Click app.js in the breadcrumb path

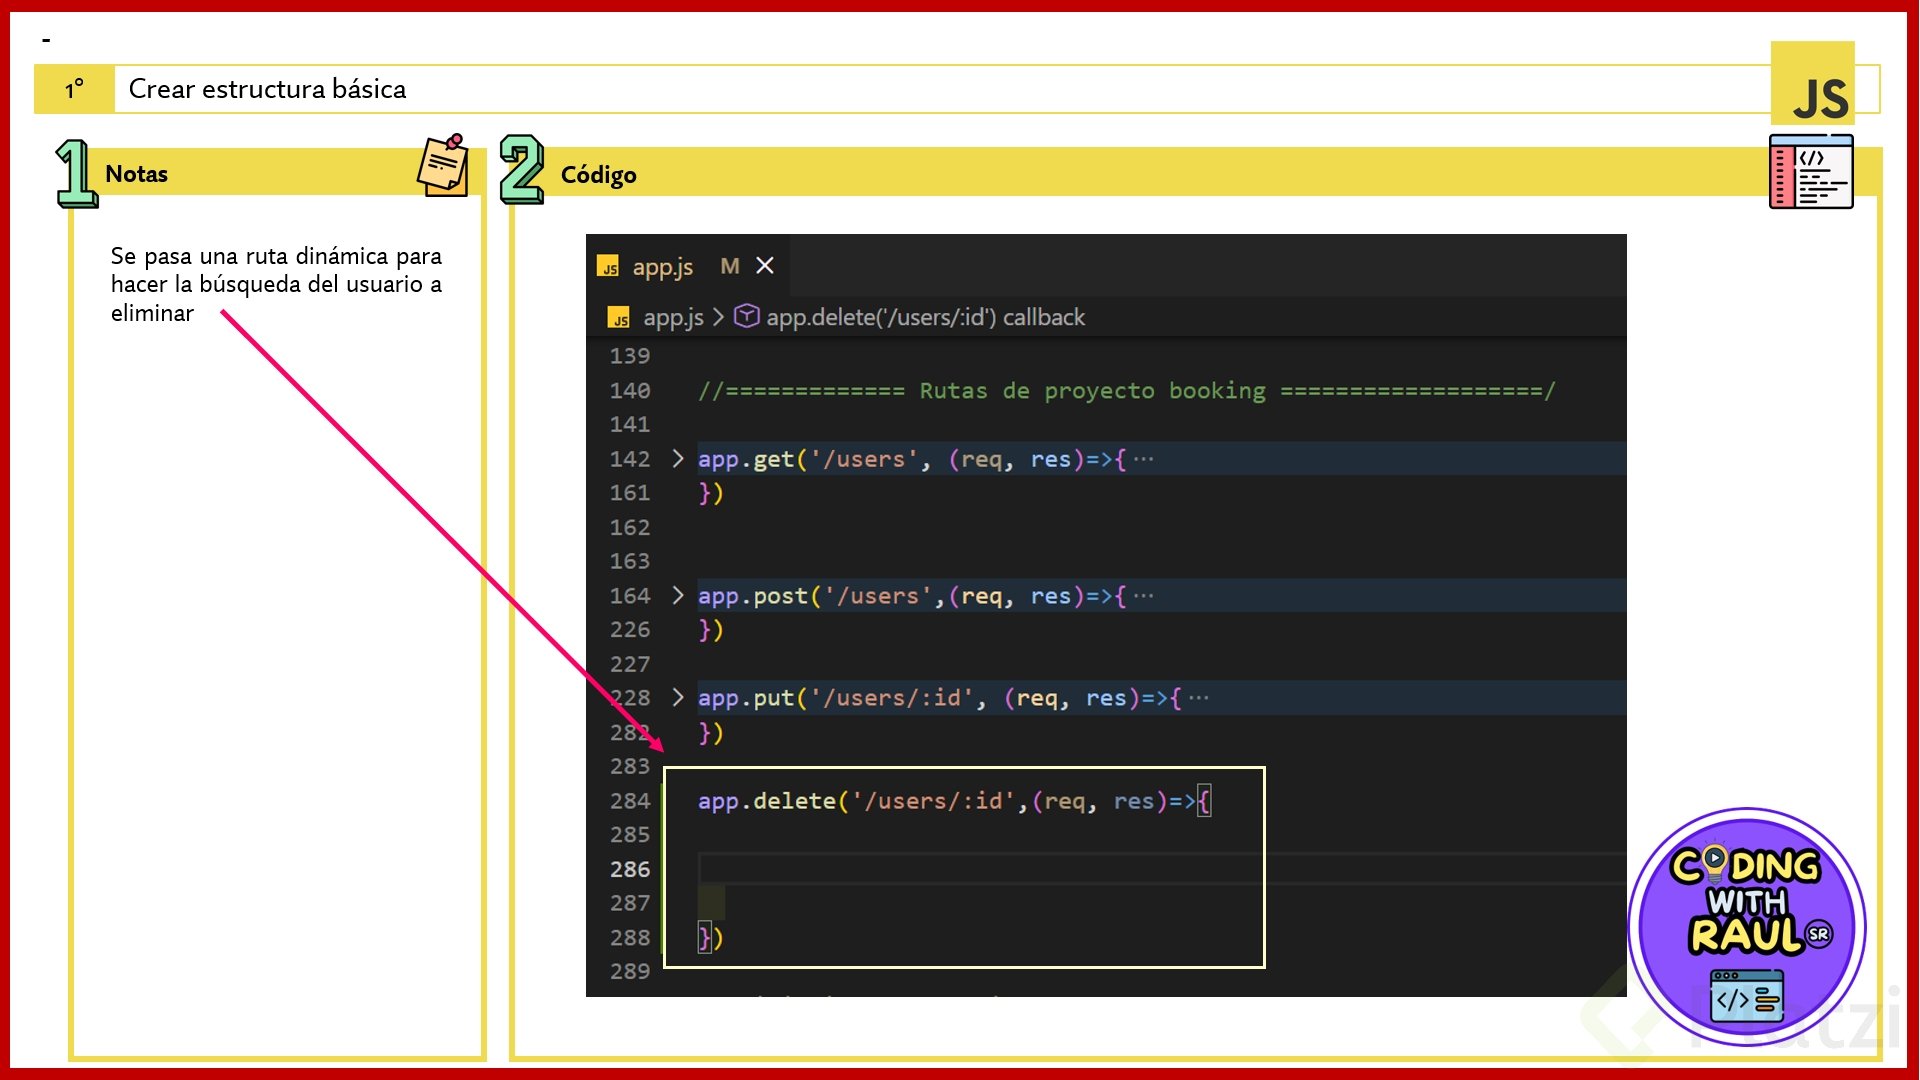click(x=672, y=318)
